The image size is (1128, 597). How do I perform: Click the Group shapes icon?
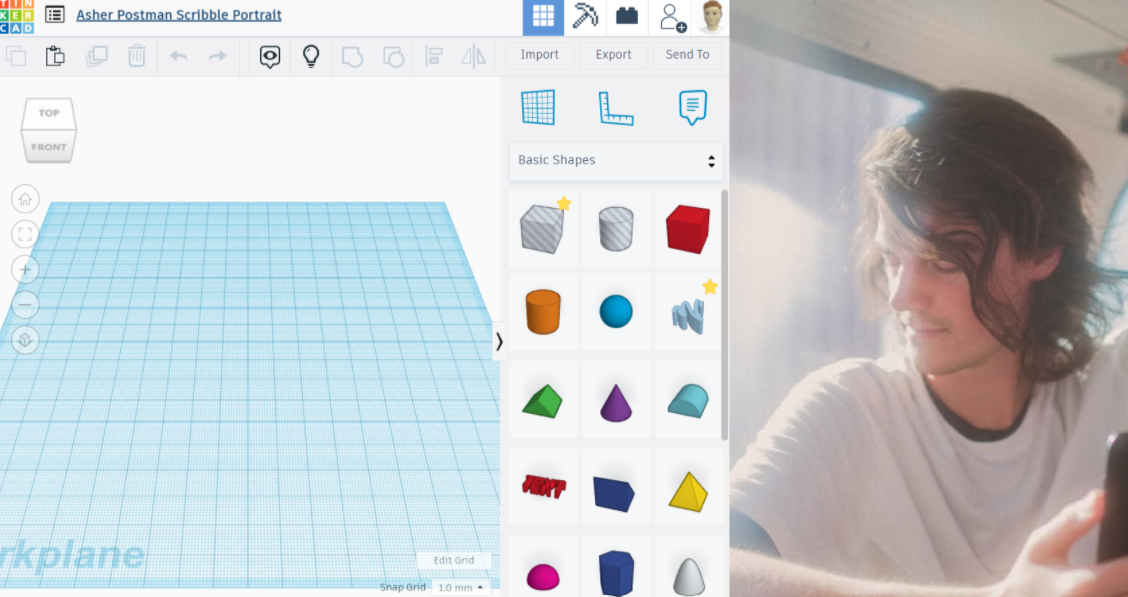[x=352, y=57]
